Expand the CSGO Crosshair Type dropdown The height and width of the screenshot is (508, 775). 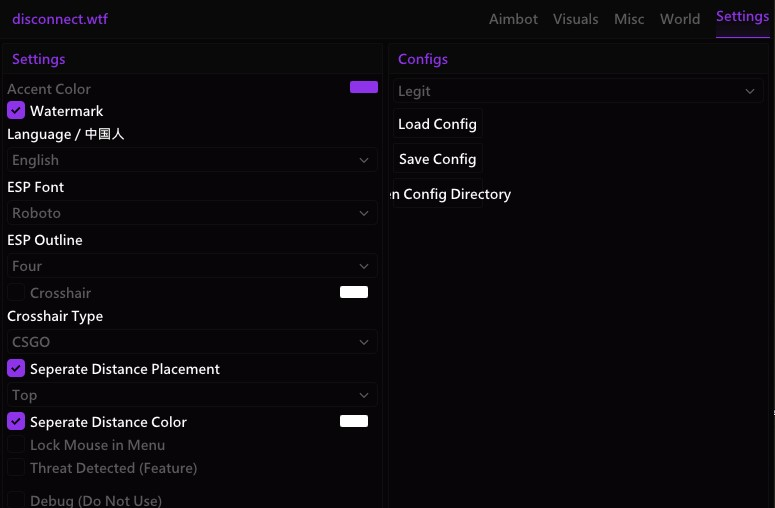tap(192, 342)
